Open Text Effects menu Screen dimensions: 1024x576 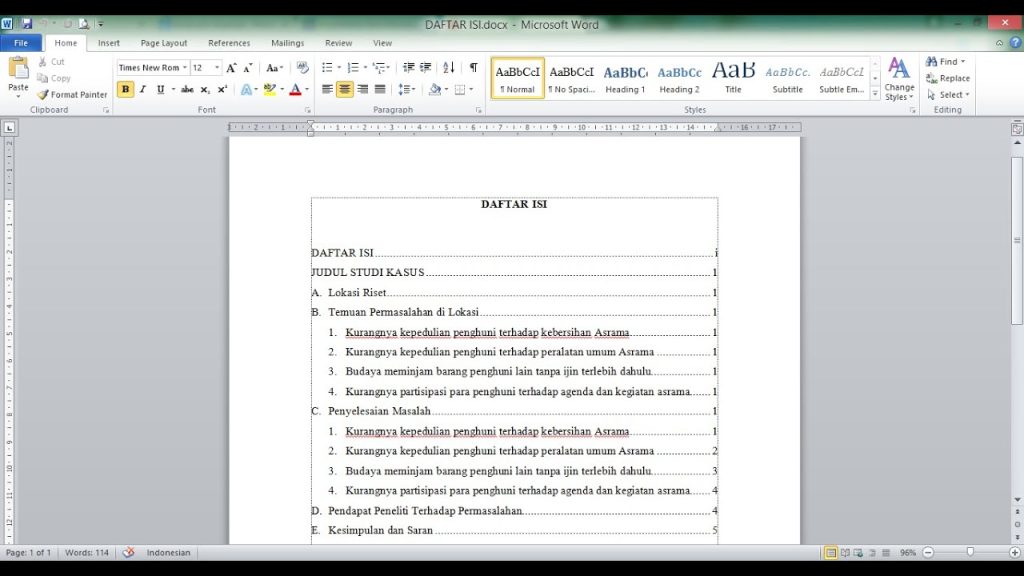pos(249,89)
